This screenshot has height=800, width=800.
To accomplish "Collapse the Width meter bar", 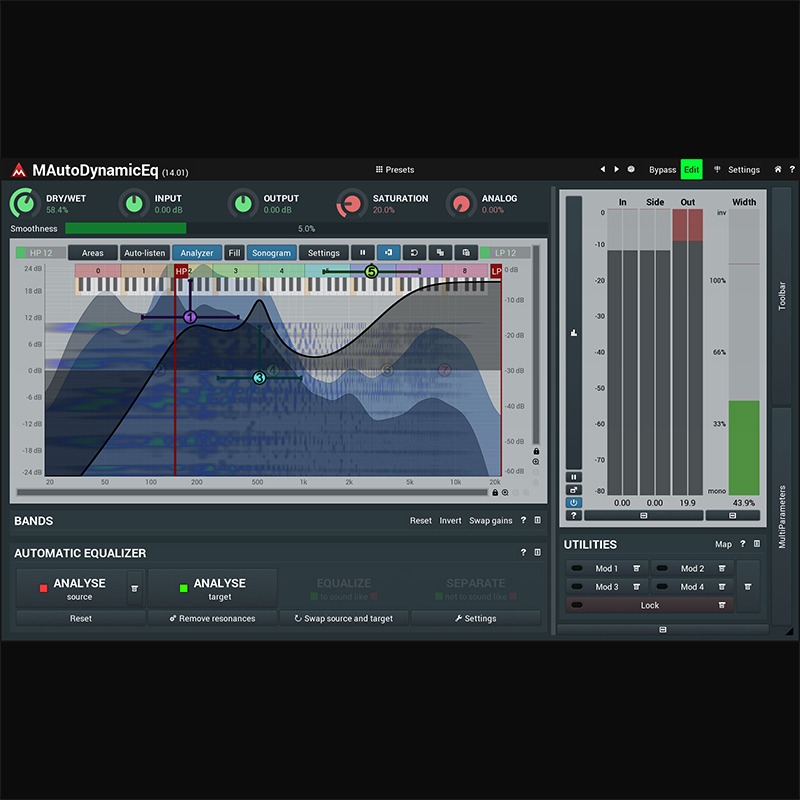I will 733,515.
